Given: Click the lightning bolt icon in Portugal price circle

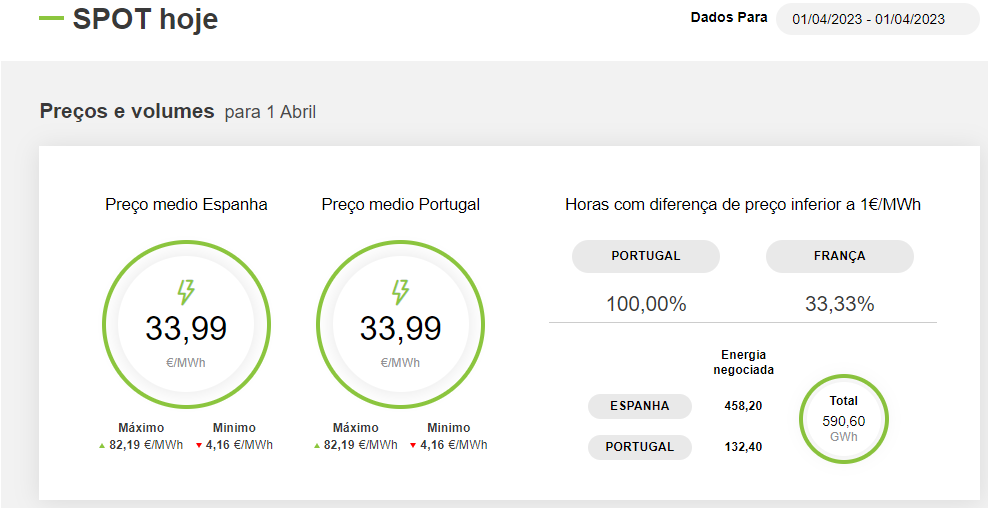Looking at the screenshot, I should pyautogui.click(x=400, y=292).
